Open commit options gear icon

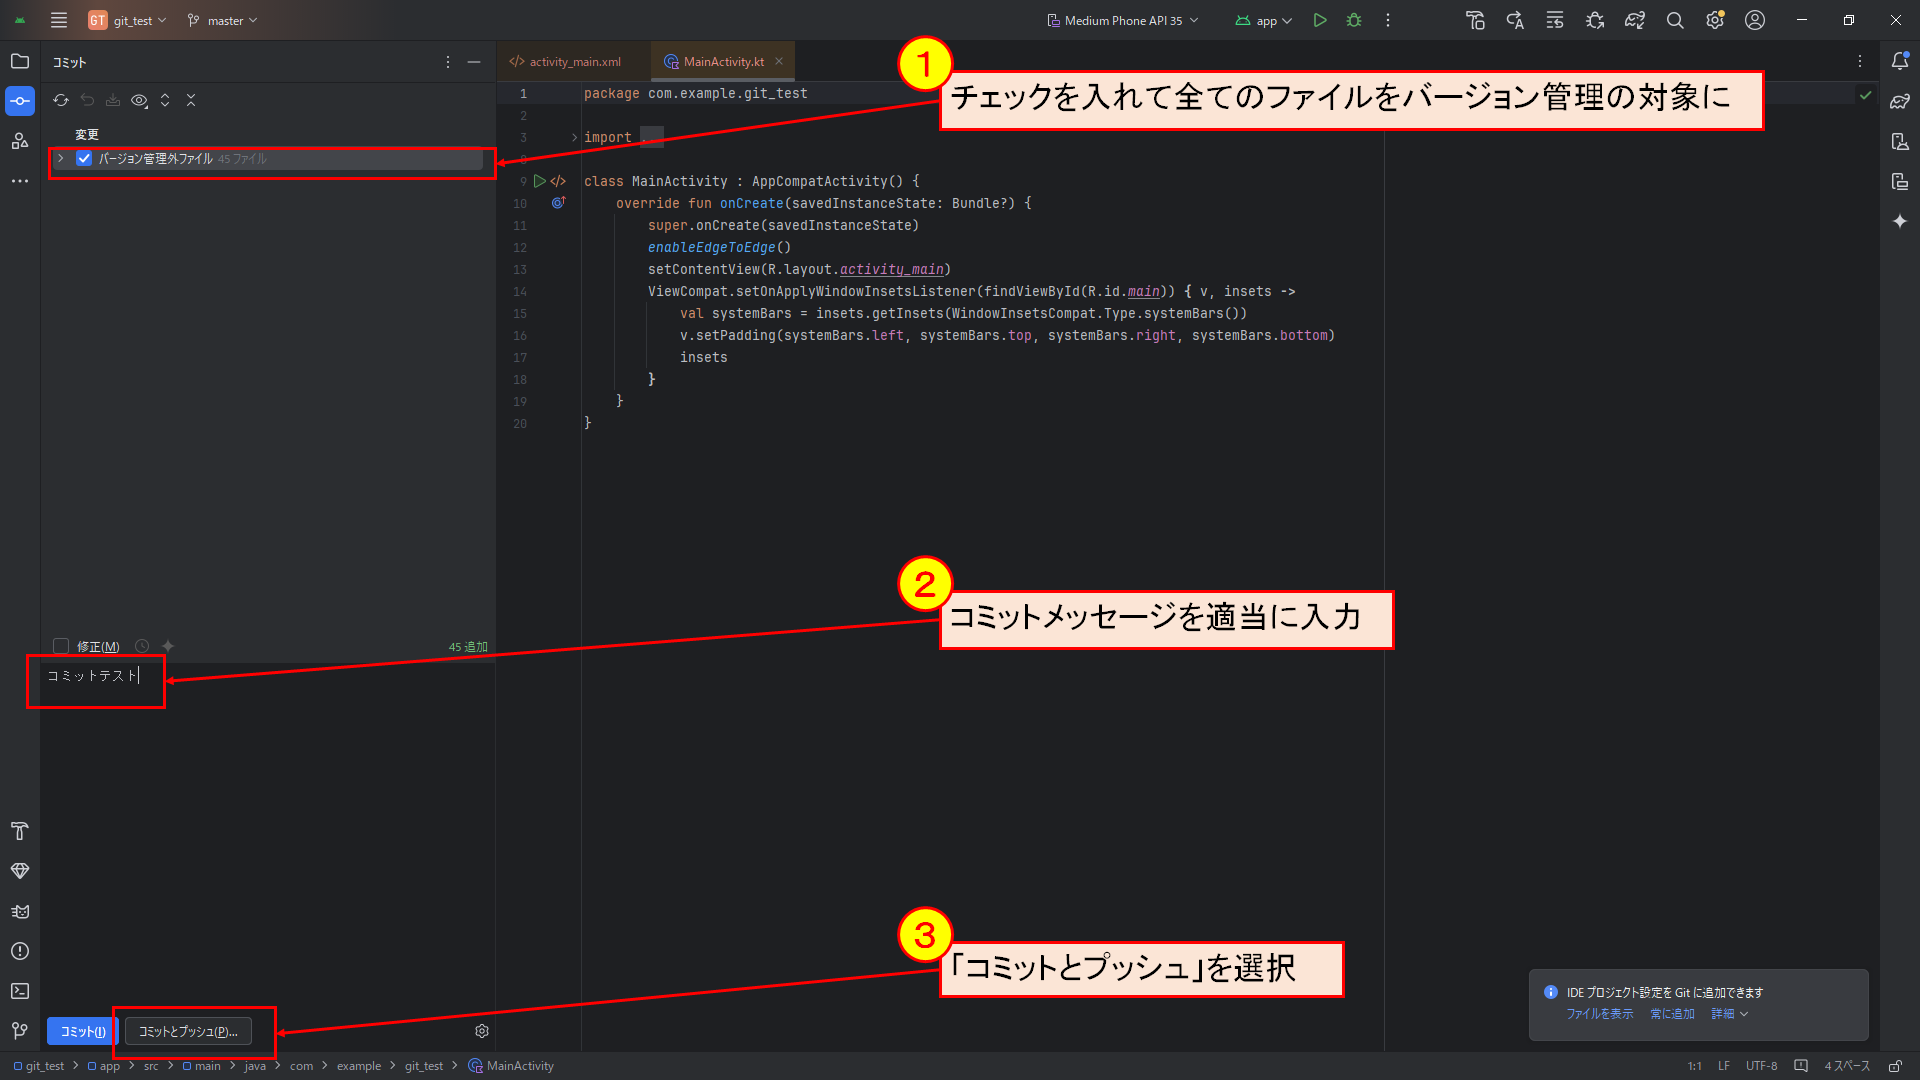pos(482,1031)
